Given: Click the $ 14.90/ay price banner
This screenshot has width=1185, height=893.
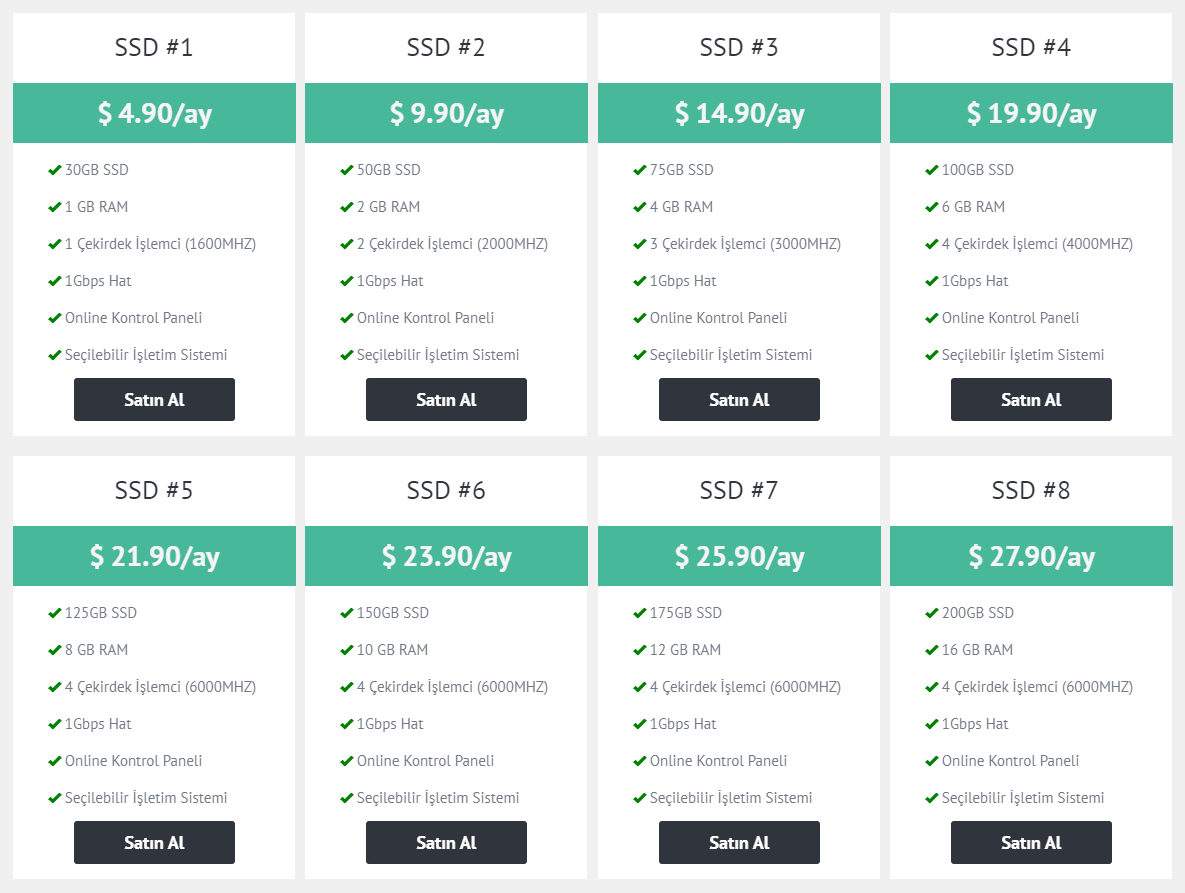Looking at the screenshot, I should 739,113.
